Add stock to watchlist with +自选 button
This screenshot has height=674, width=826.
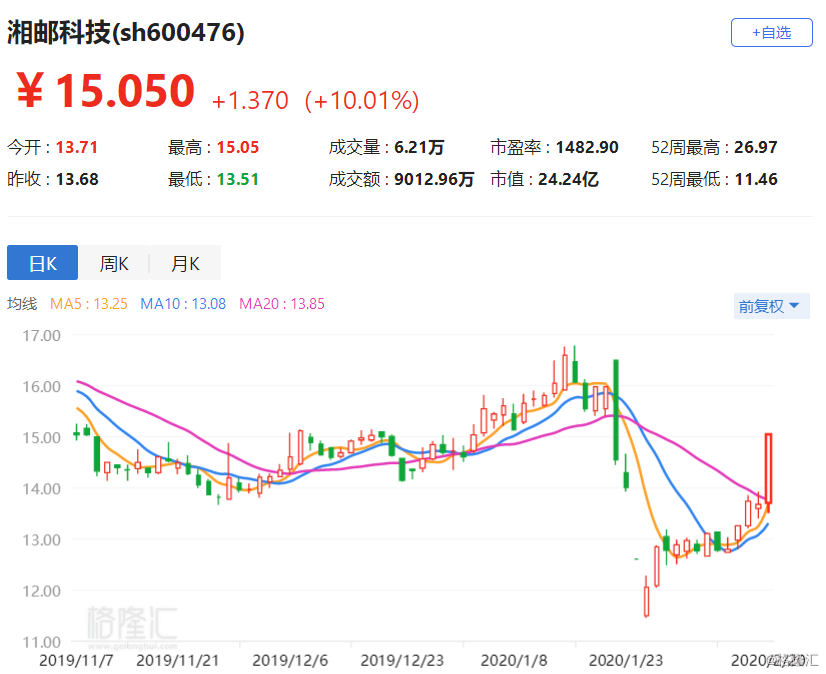pos(771,33)
